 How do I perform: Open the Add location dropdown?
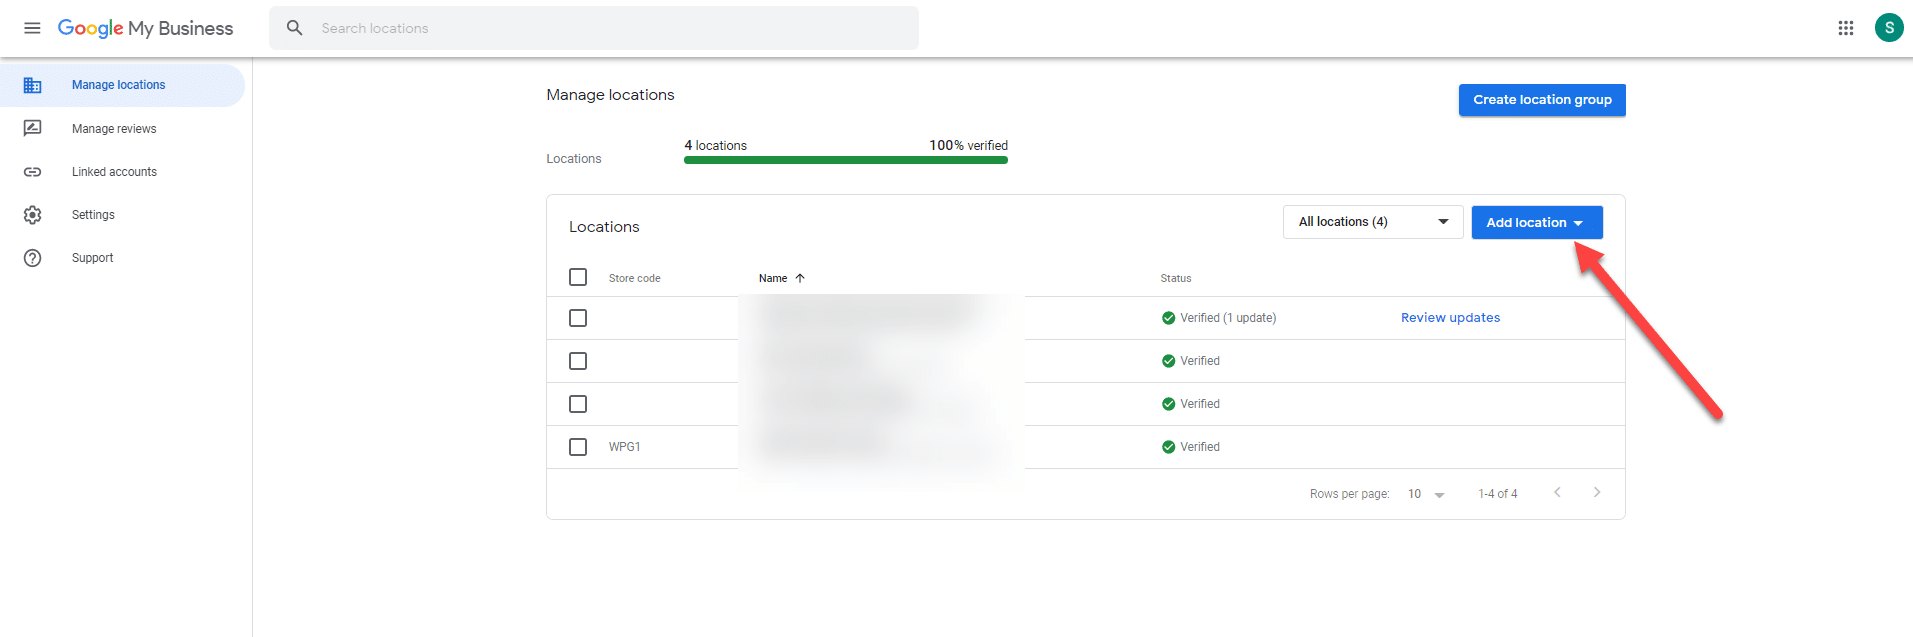tap(1536, 222)
